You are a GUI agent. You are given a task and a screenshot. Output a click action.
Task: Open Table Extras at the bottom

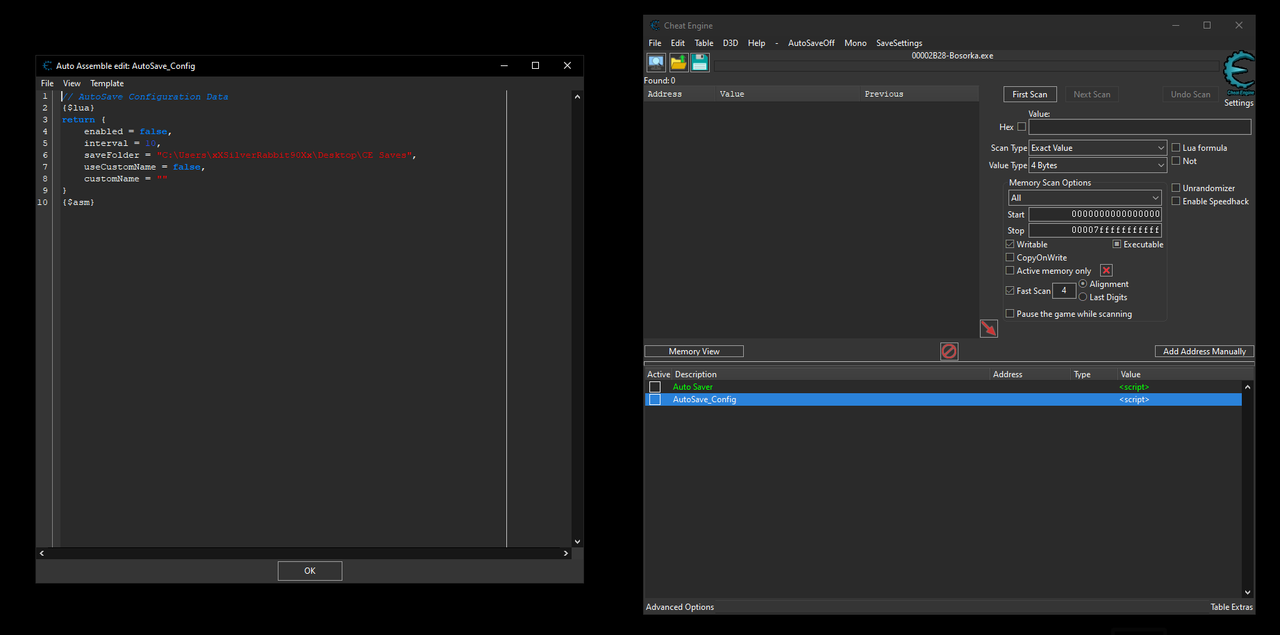[1231, 607]
